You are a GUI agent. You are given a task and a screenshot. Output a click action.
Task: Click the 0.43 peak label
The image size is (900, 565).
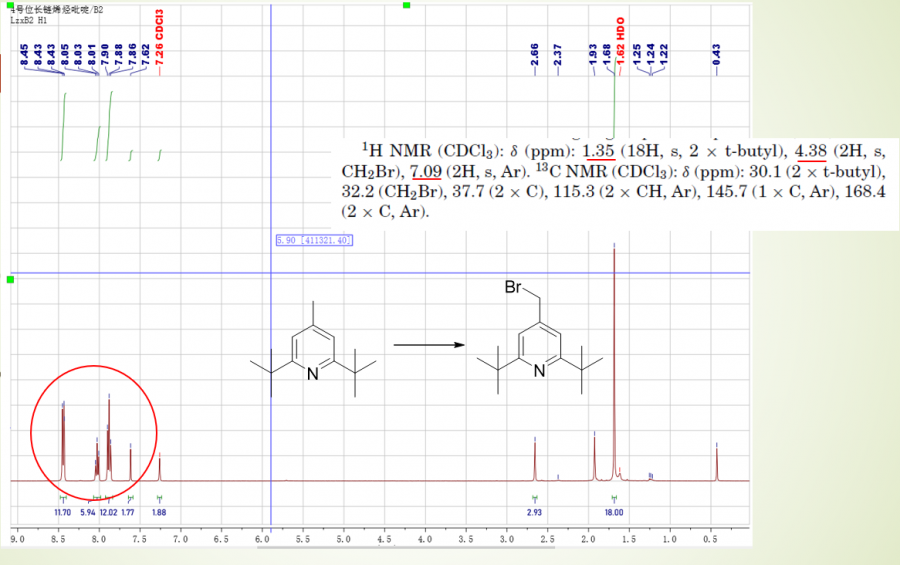click(x=716, y=54)
